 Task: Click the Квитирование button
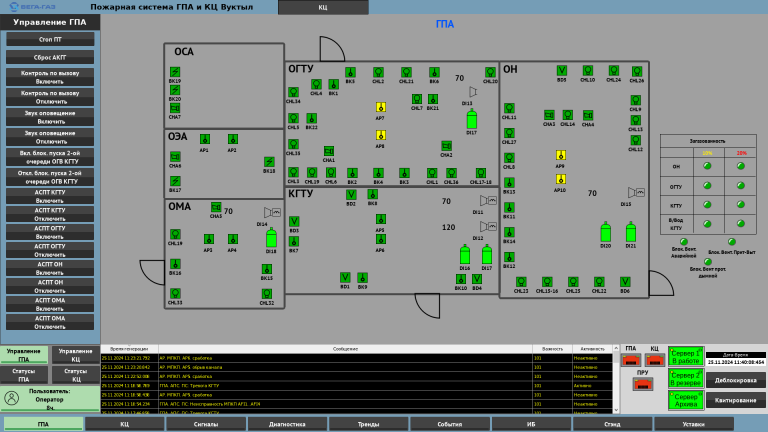(x=735, y=400)
